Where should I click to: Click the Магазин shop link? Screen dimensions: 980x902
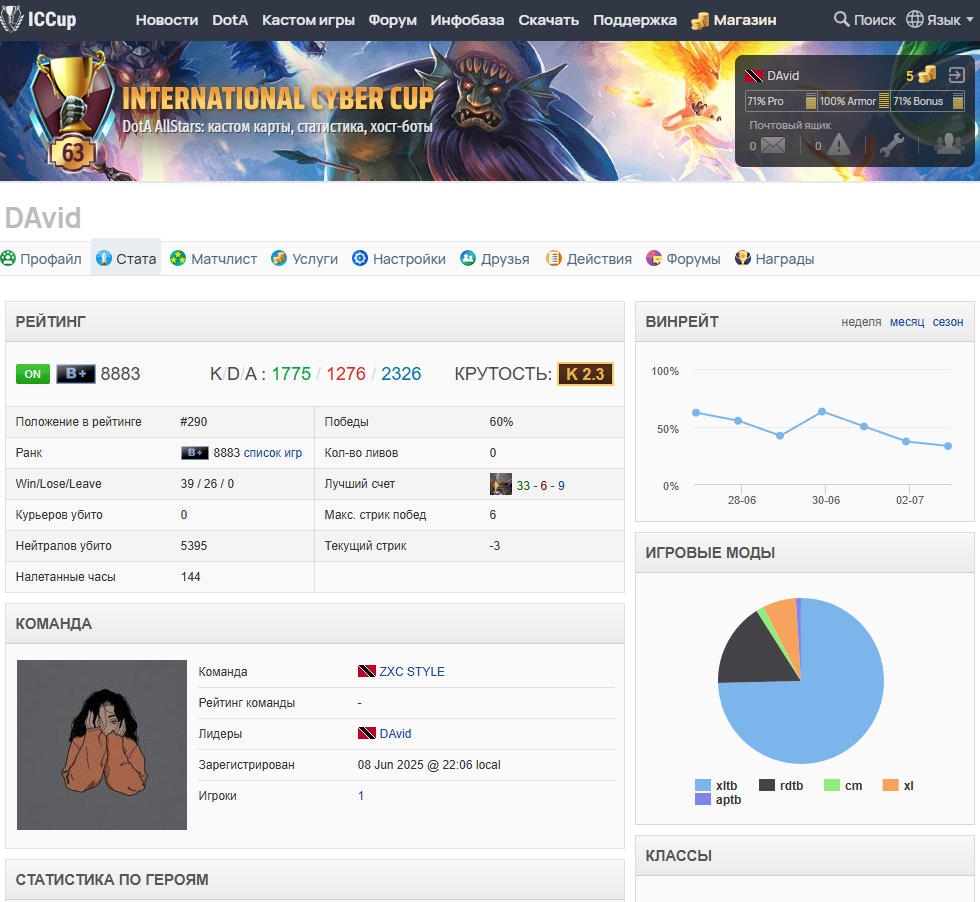click(744, 20)
